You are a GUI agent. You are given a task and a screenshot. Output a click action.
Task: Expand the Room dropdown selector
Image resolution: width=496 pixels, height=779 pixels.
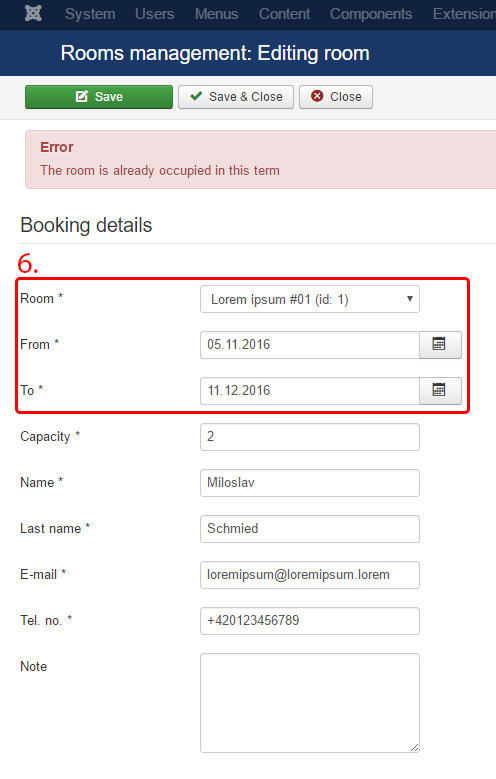click(x=310, y=299)
